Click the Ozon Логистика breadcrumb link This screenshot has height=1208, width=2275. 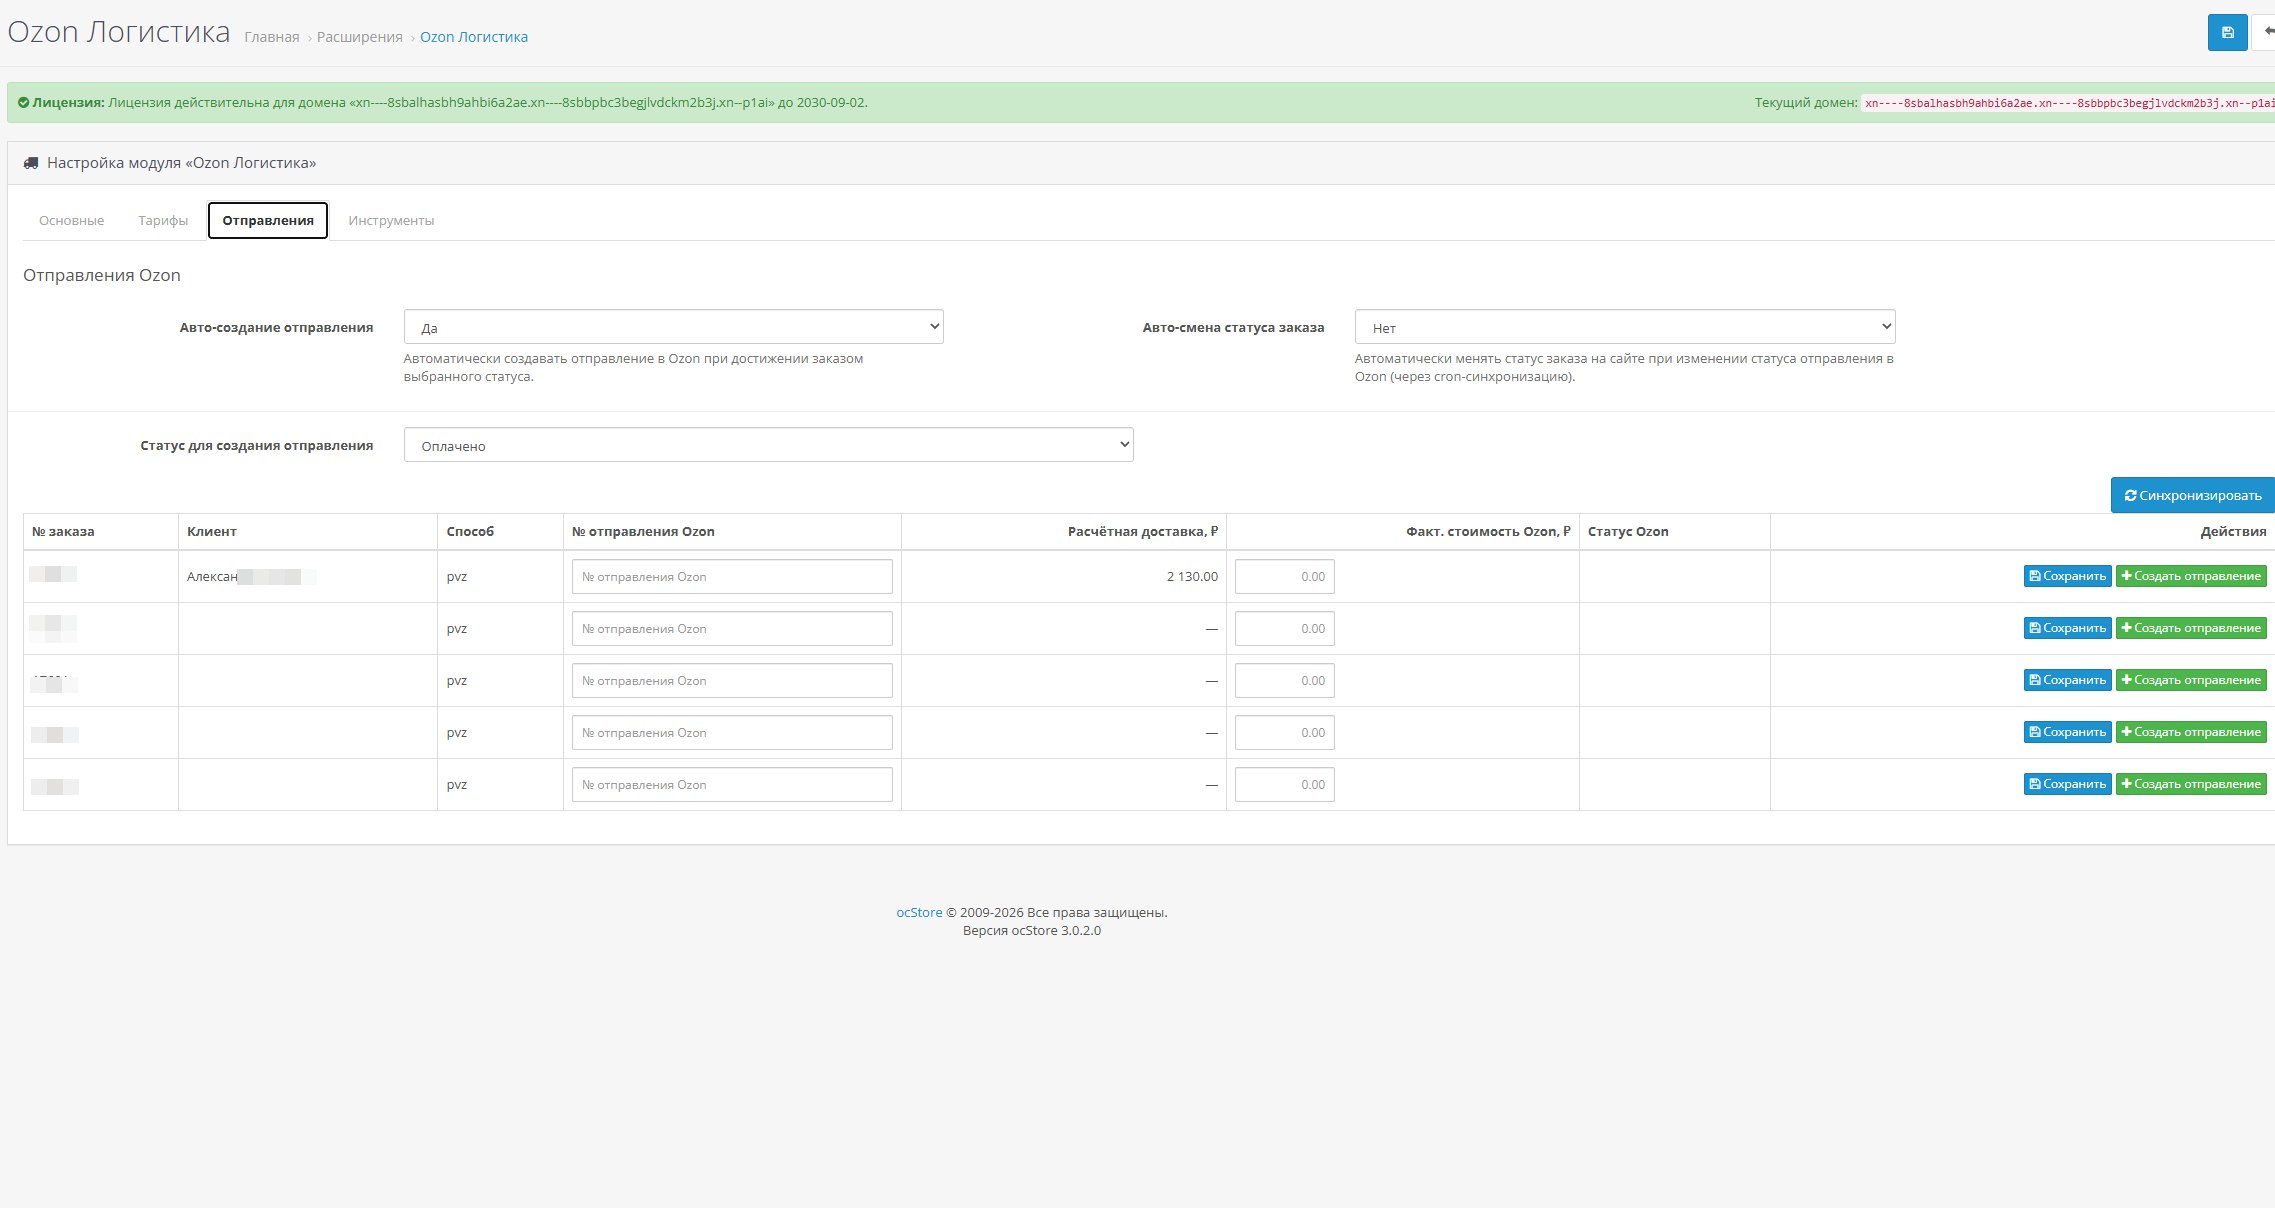pyautogui.click(x=474, y=37)
